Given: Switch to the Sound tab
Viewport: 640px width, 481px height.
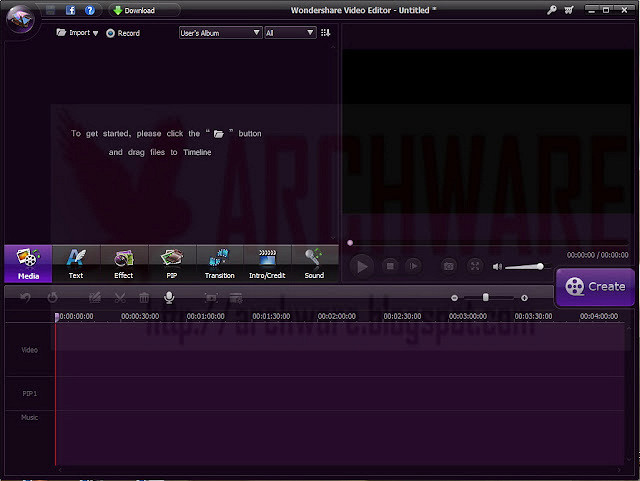Looking at the screenshot, I should click(x=314, y=264).
